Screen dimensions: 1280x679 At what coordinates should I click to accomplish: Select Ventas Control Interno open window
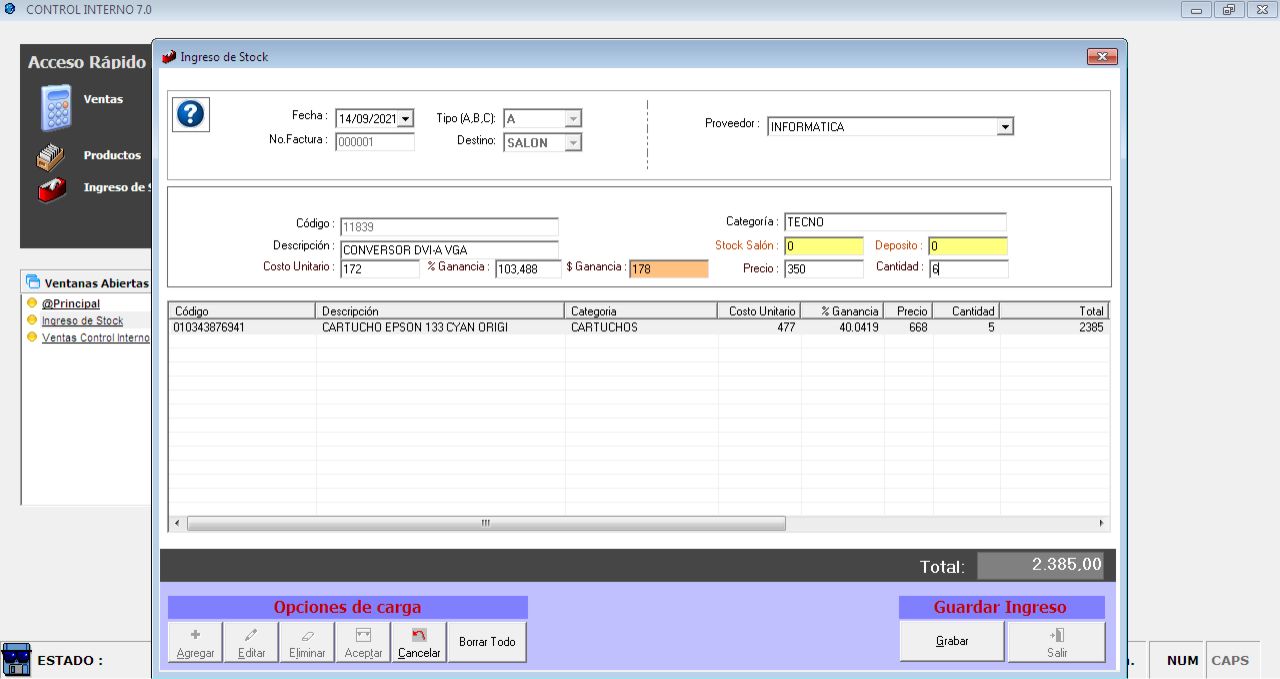[95, 338]
